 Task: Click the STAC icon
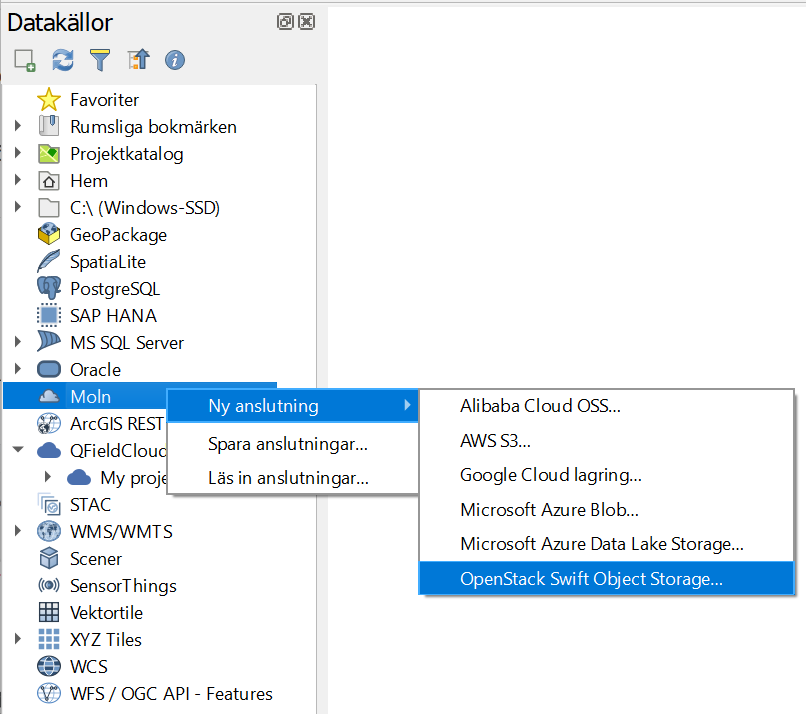pos(49,504)
